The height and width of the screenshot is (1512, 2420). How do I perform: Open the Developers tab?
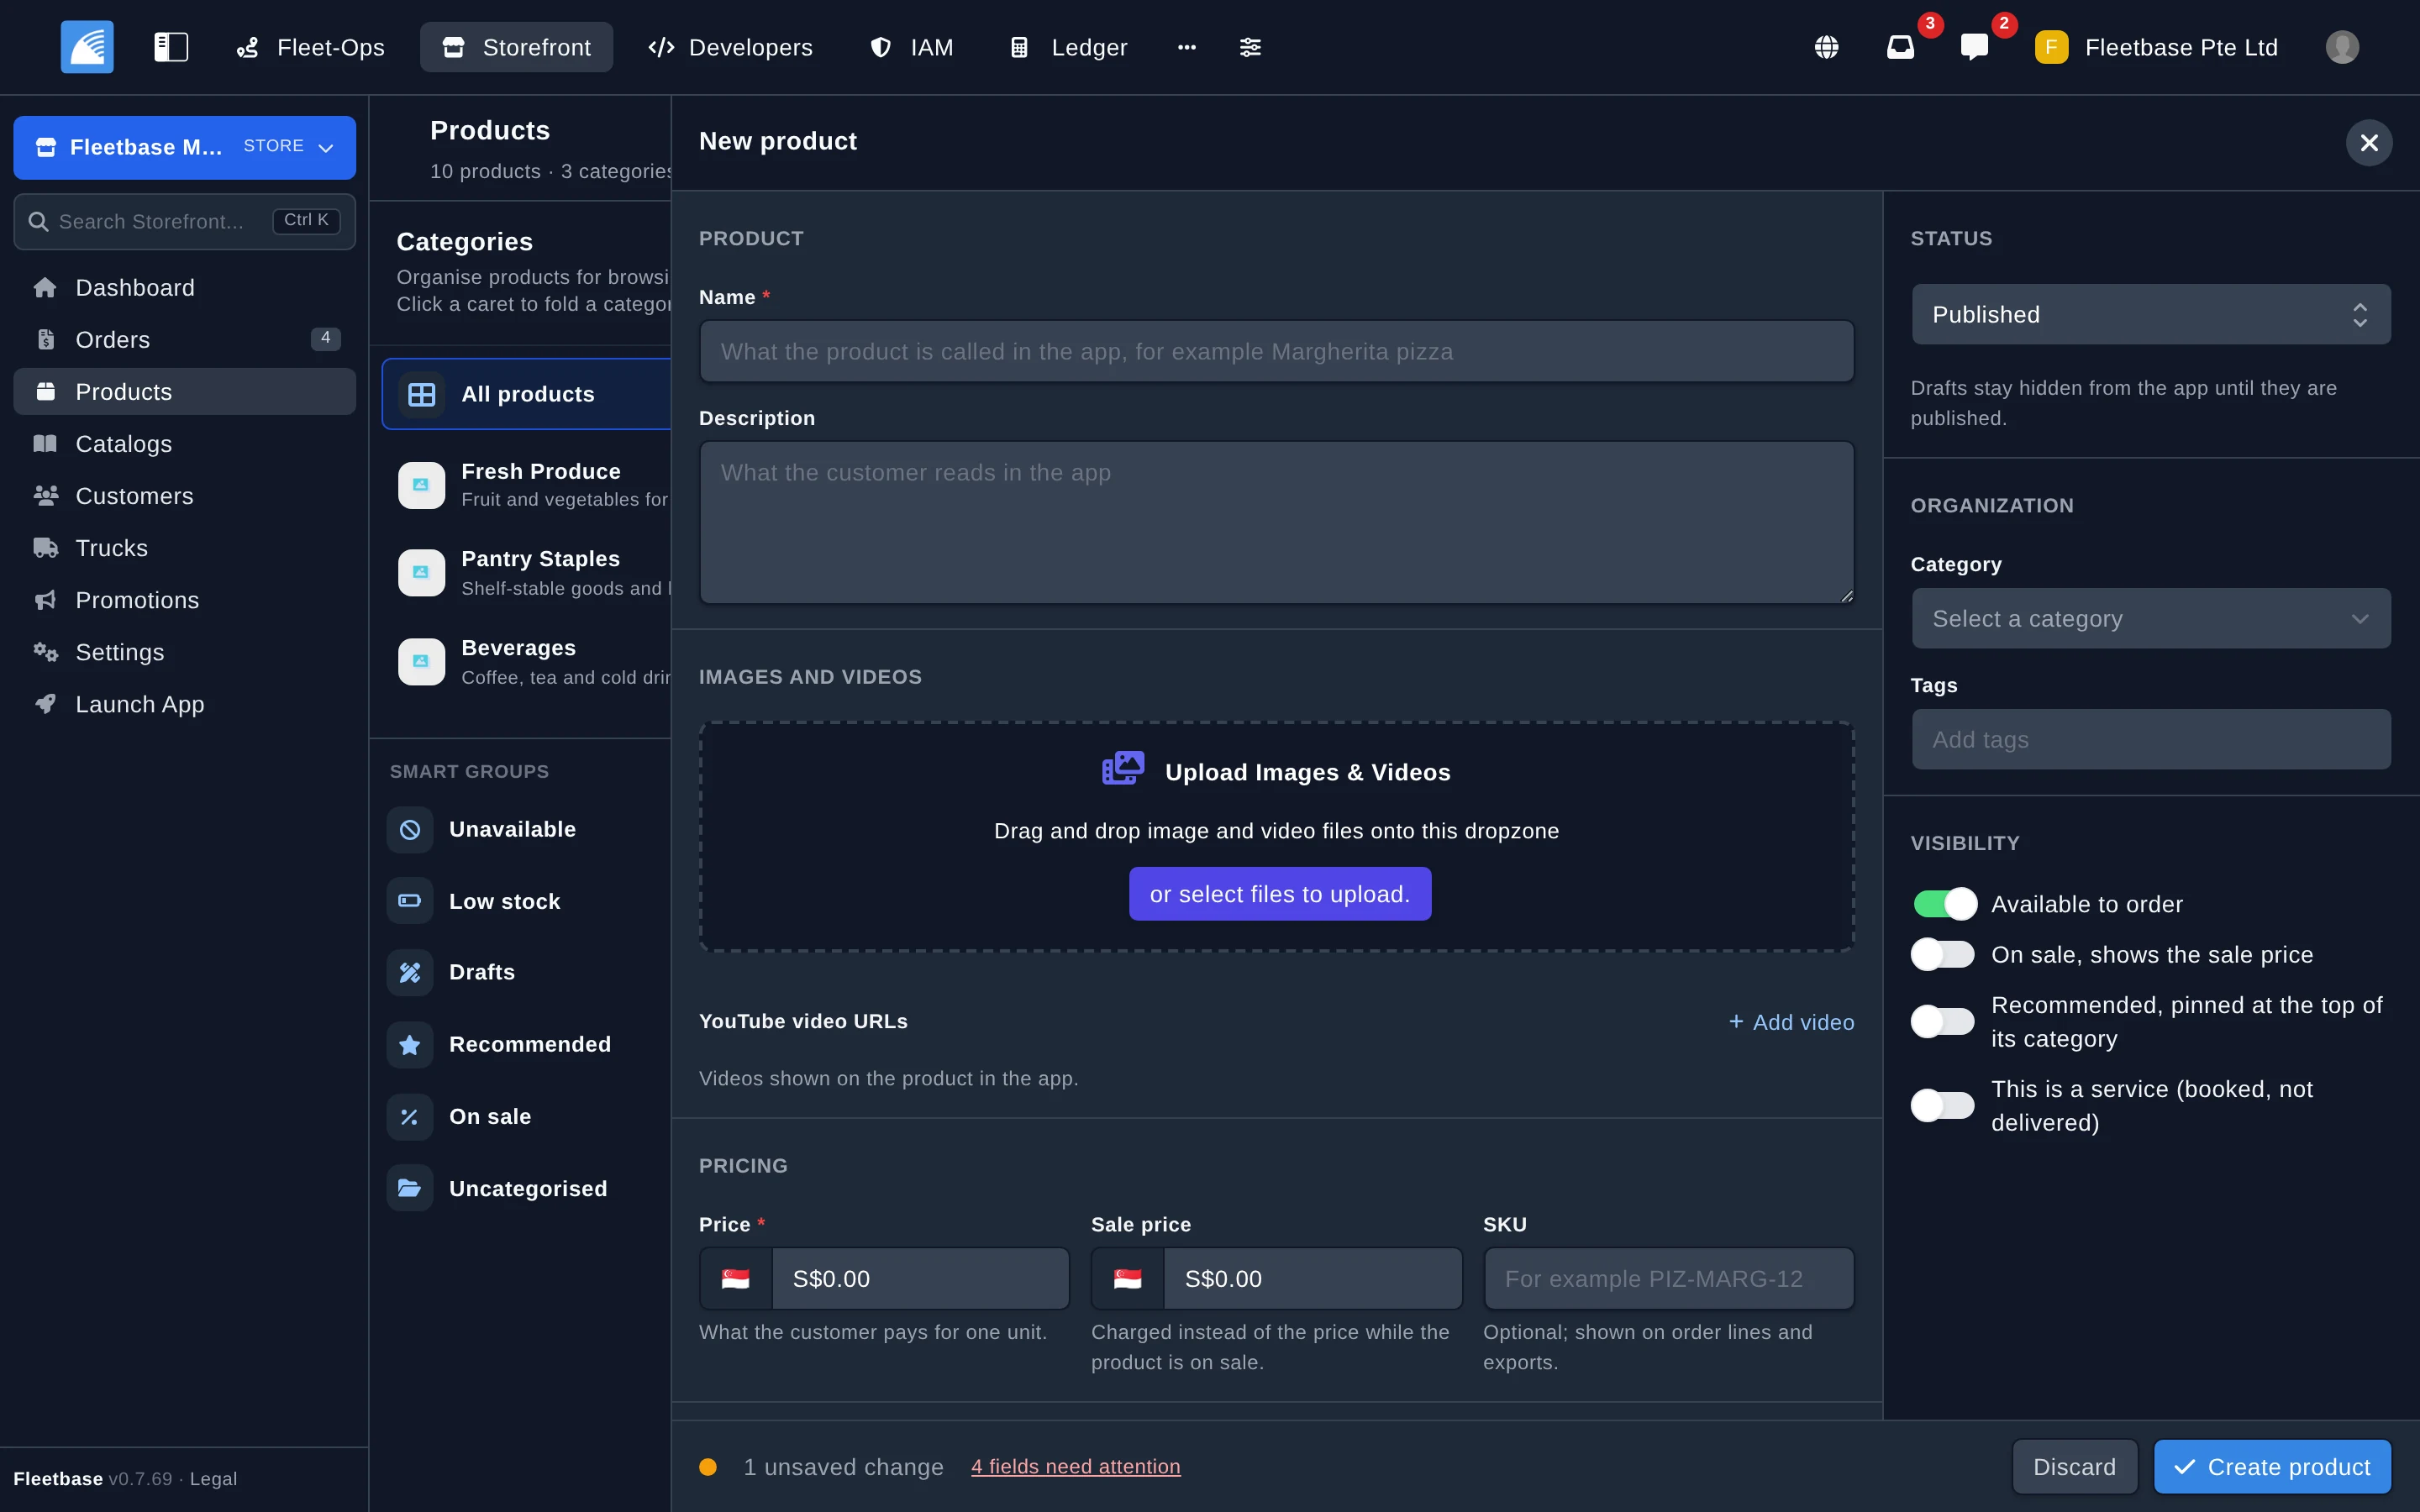(730, 47)
